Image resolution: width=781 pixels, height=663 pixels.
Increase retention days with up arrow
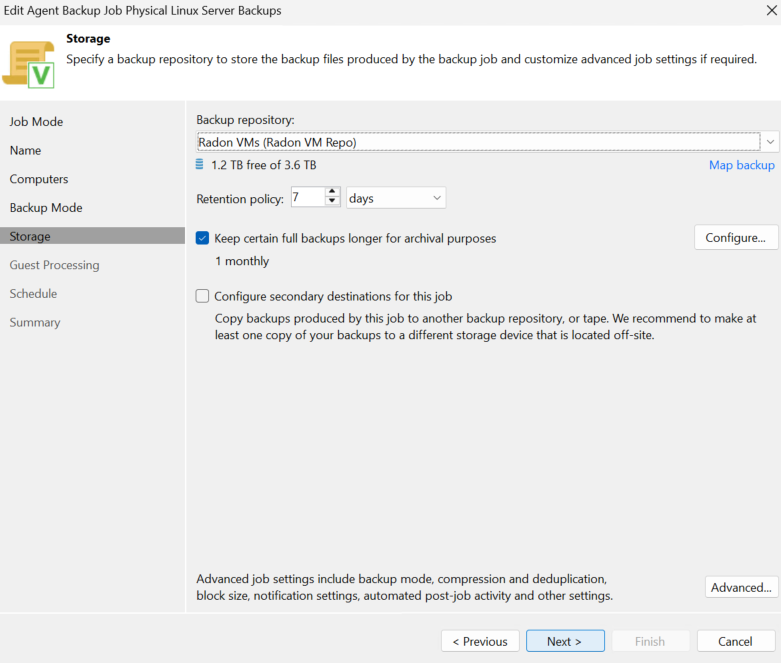[332, 192]
